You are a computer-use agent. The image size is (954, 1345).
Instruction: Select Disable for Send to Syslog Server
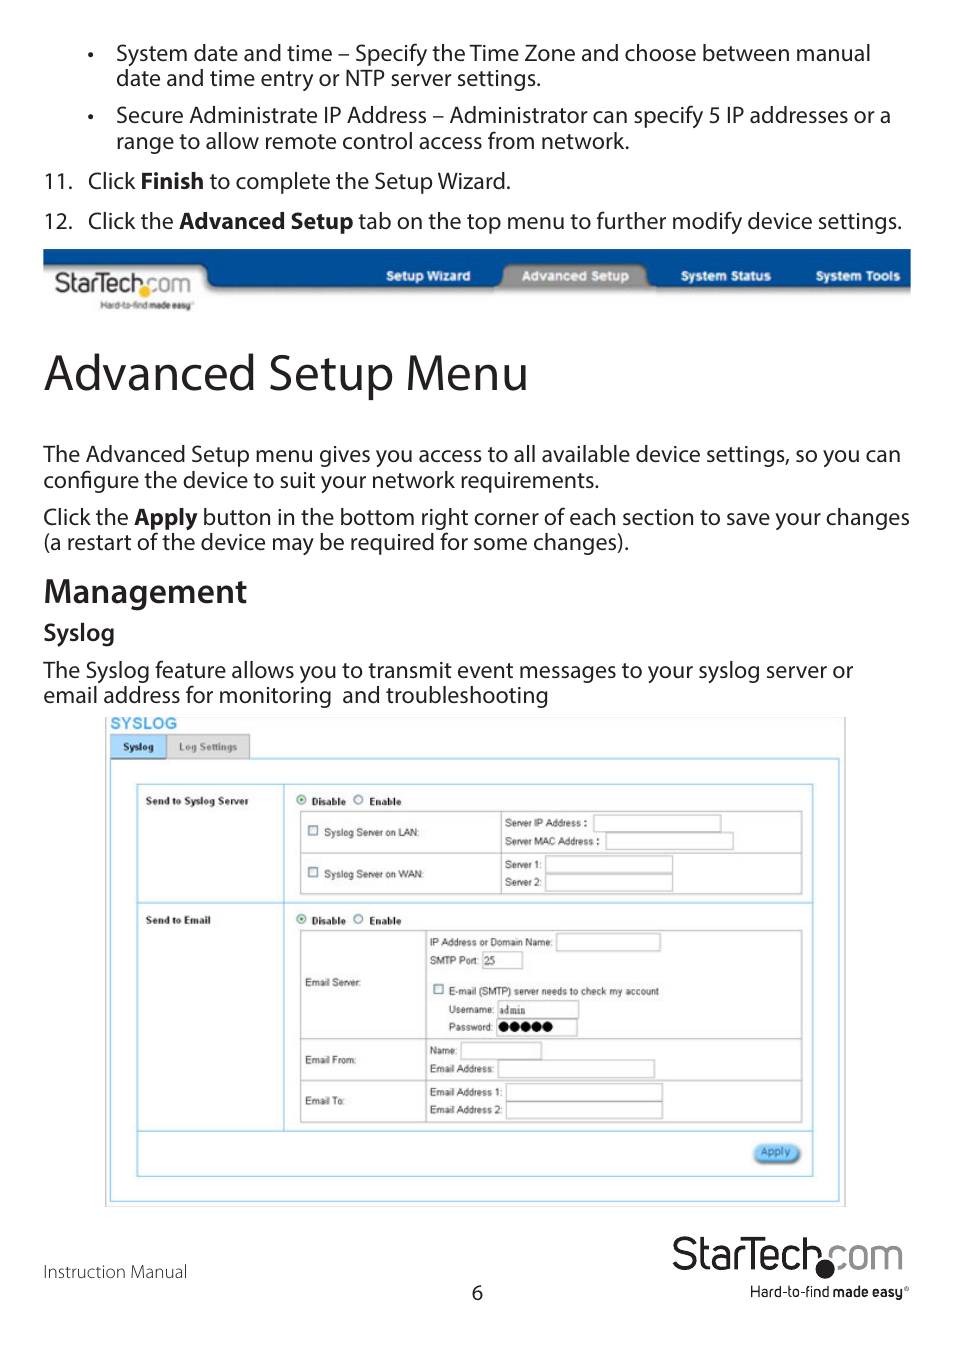301,800
